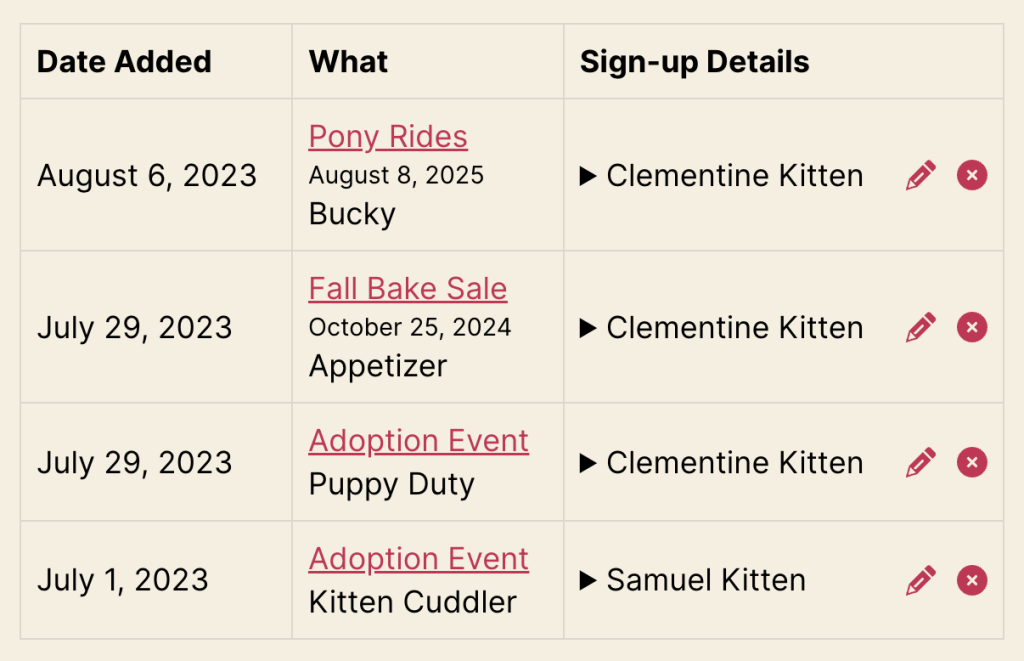Viewport: 1024px width, 661px height.
Task: Edit the Pony Rides sign-up
Action: pos(921,175)
